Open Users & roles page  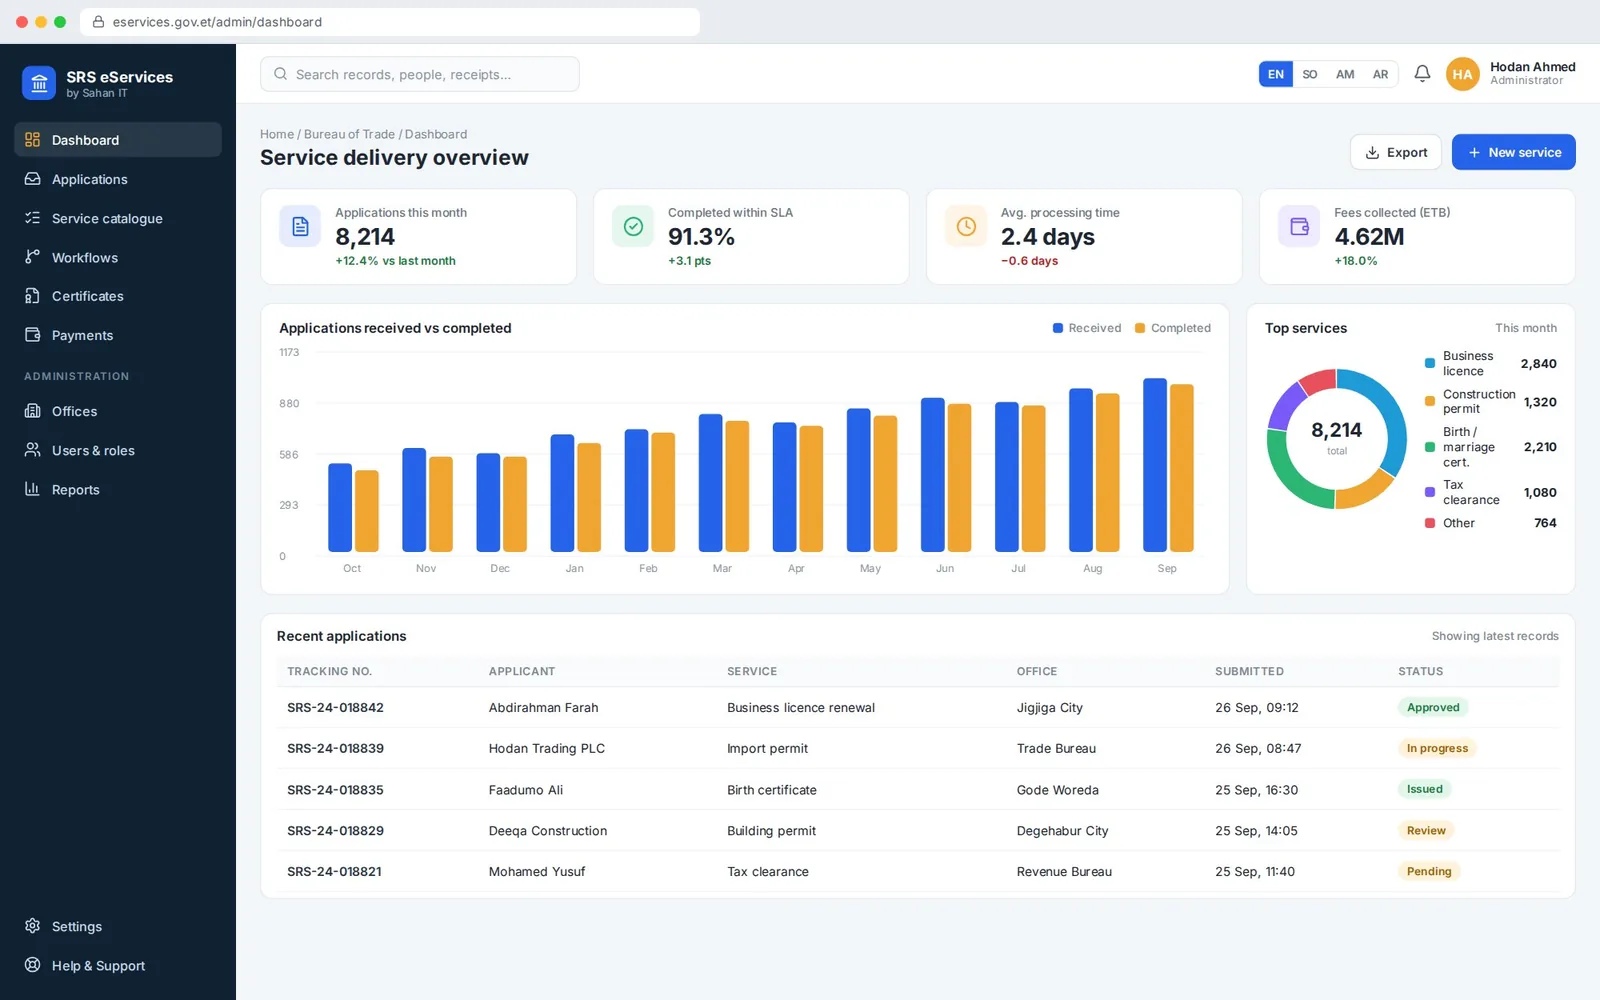coord(118,450)
